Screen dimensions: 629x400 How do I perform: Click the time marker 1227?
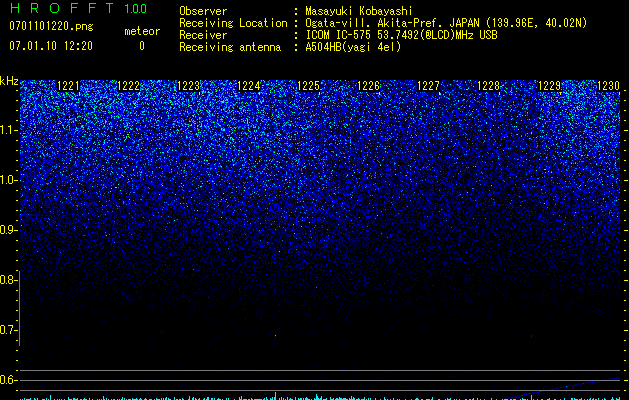point(428,86)
